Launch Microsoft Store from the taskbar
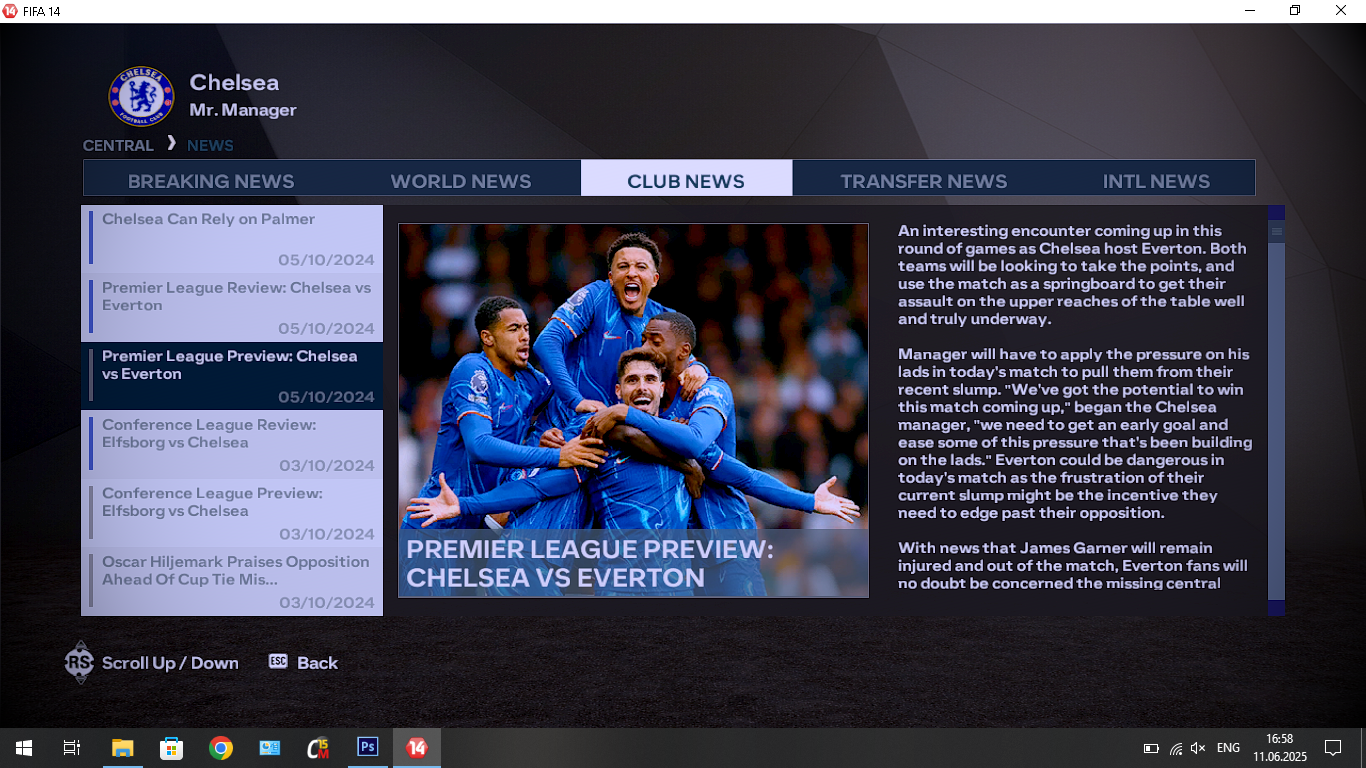 [x=171, y=748]
